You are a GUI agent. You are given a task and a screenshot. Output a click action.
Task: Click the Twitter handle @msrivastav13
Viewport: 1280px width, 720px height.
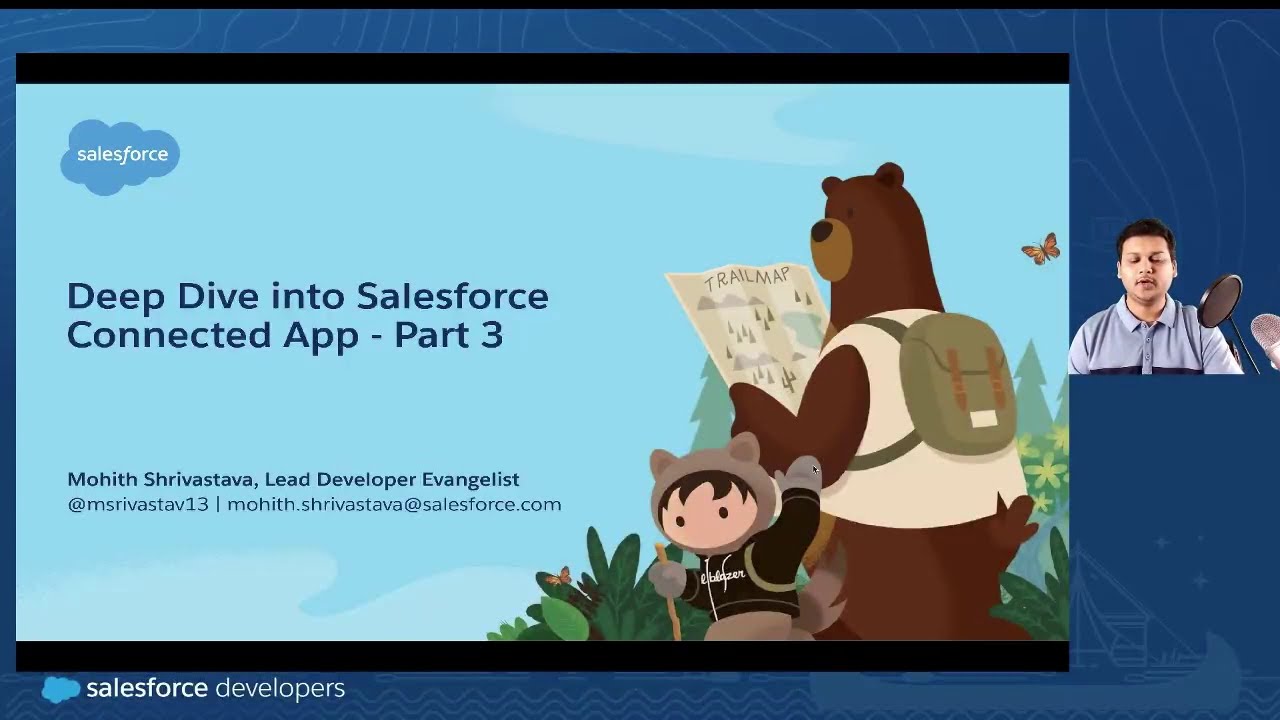138,504
